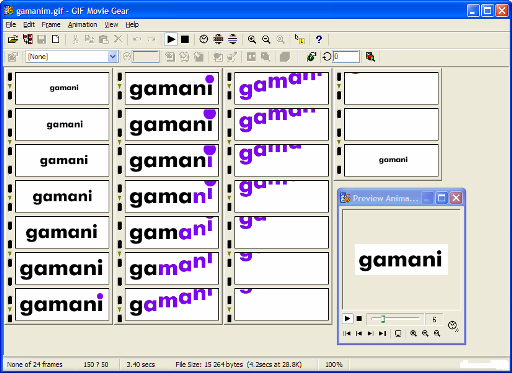Click the grayed-out Undo arrow
Viewport: 512px width, 373px height.
point(137,39)
